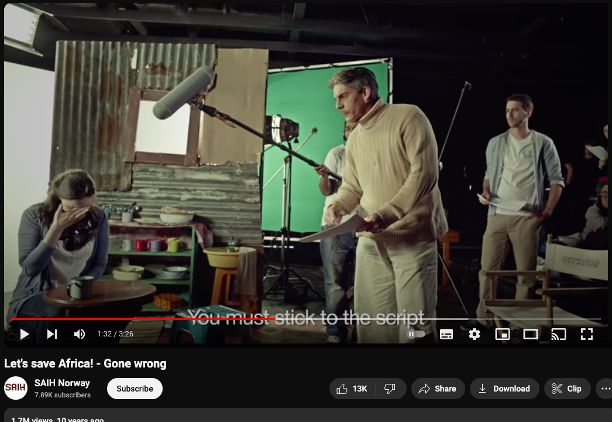This screenshot has height=422, width=612.
Task: Share this video
Action: (438, 389)
